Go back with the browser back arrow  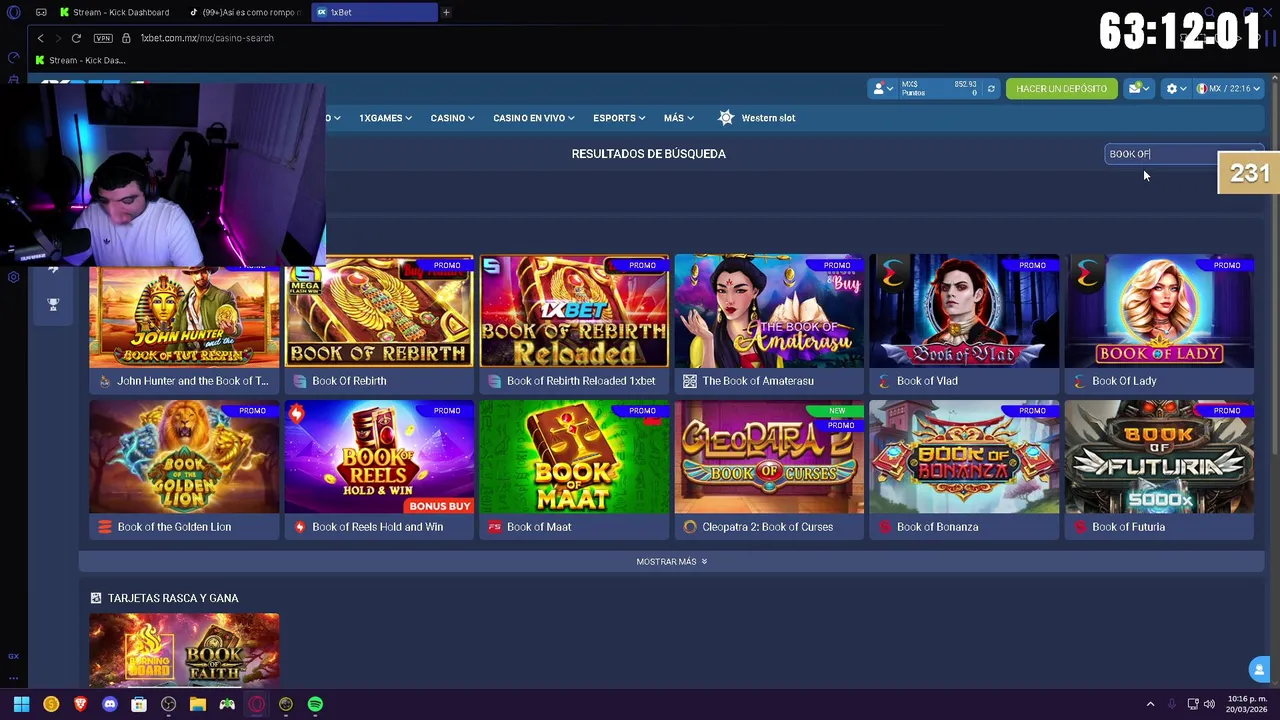pyautogui.click(x=40, y=38)
